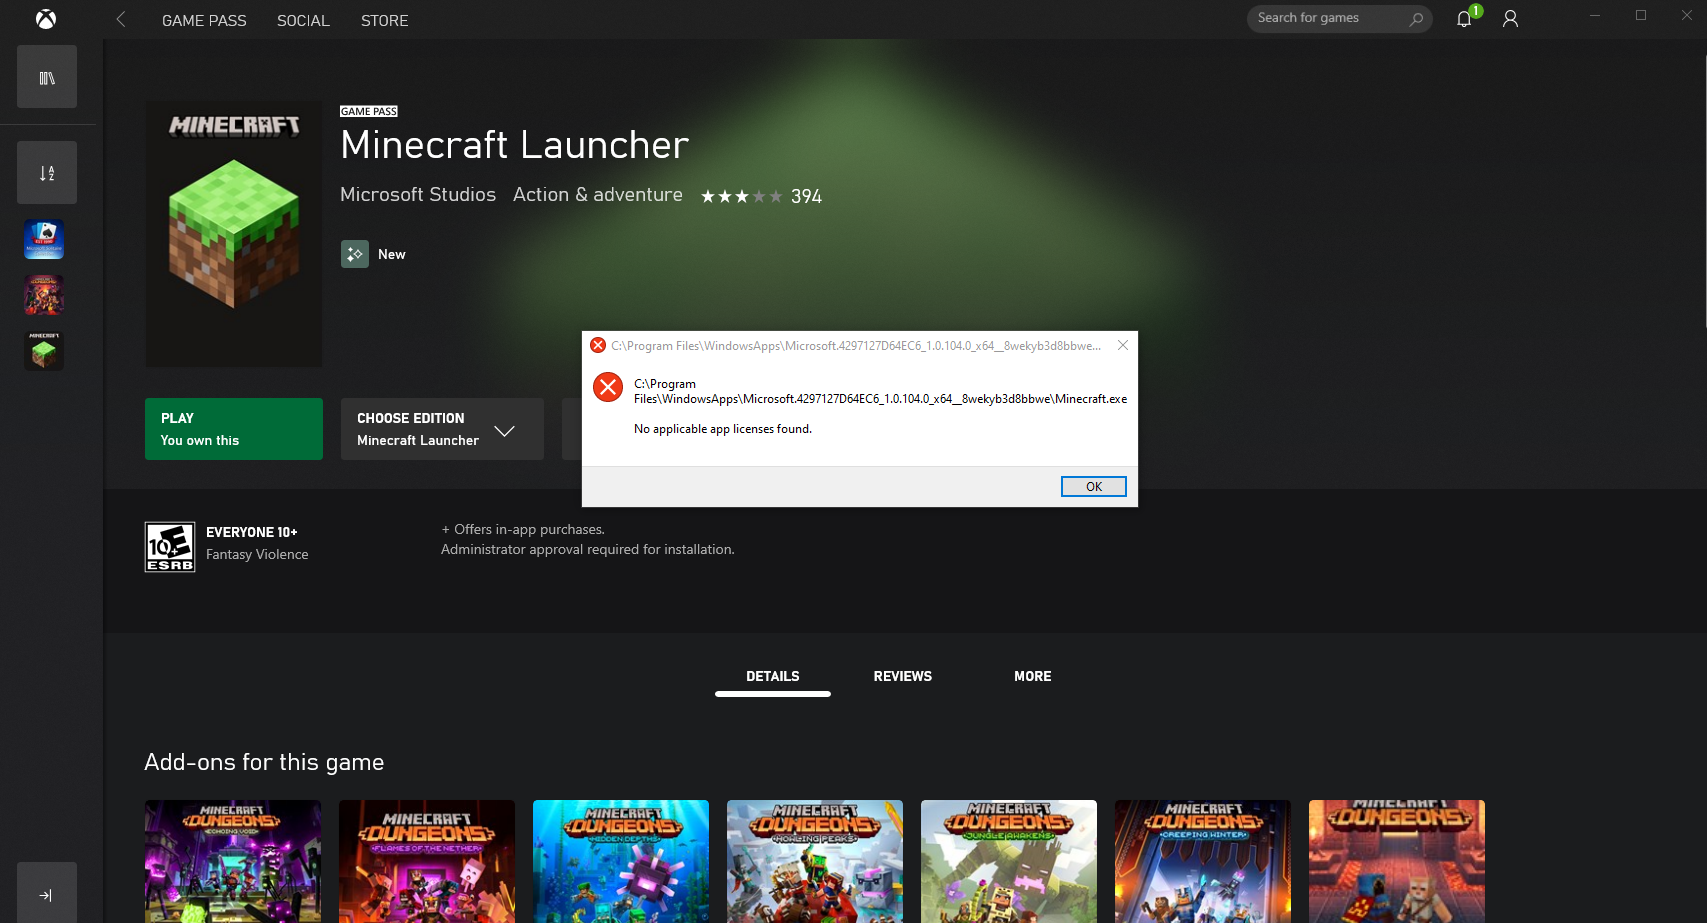This screenshot has height=923, width=1707.
Task: Minimize the Xbox app window
Action: 1595,16
